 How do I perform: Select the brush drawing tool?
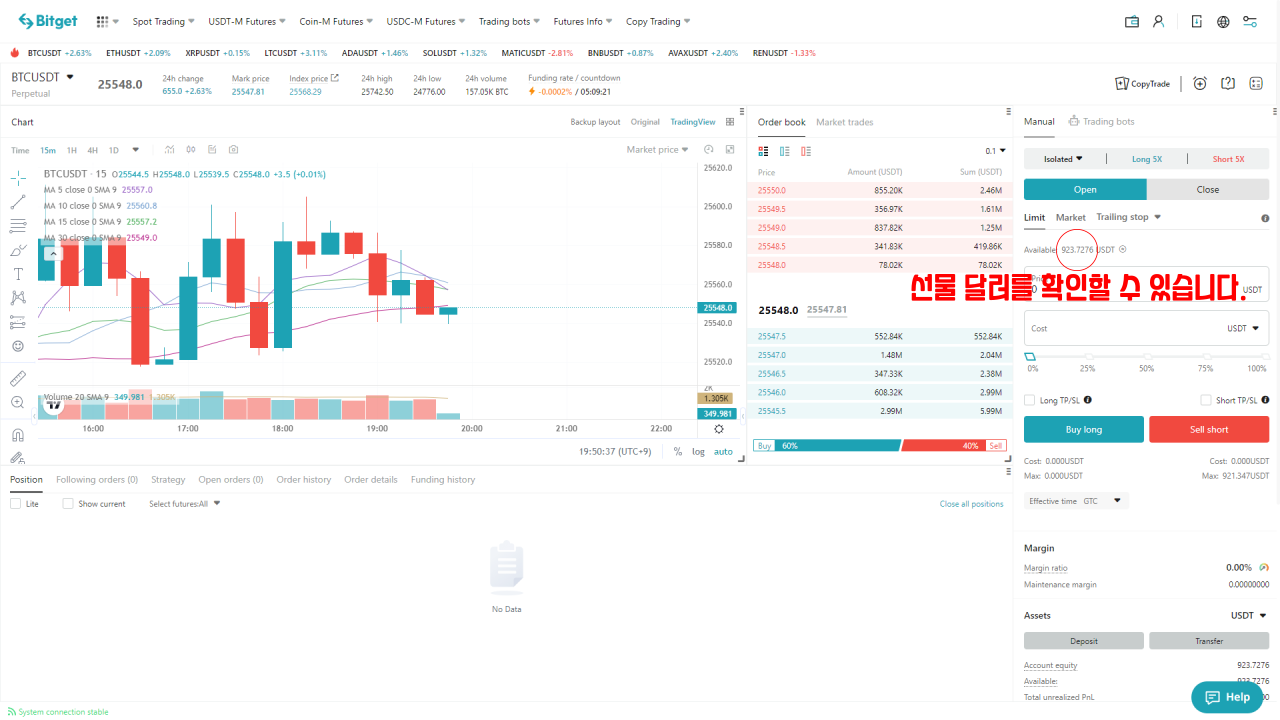click(18, 250)
